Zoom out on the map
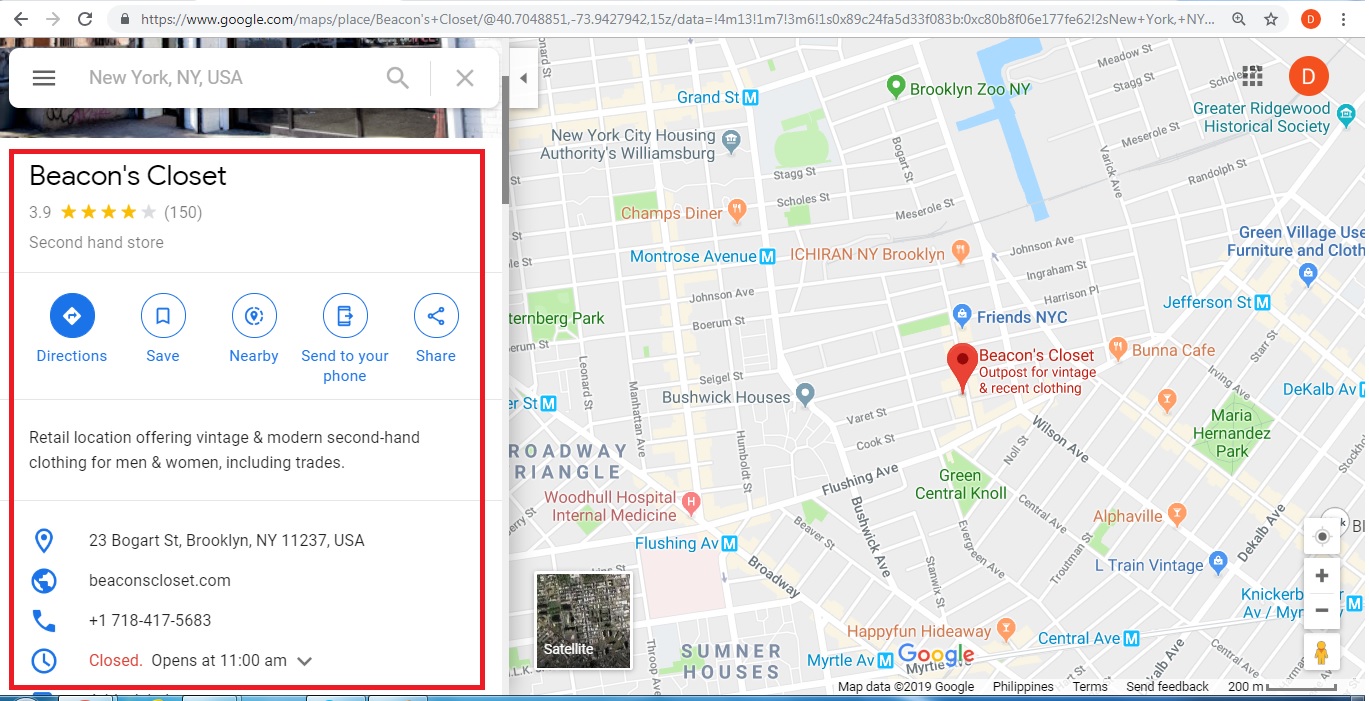Image resolution: width=1369 pixels, height=701 pixels. point(1322,610)
